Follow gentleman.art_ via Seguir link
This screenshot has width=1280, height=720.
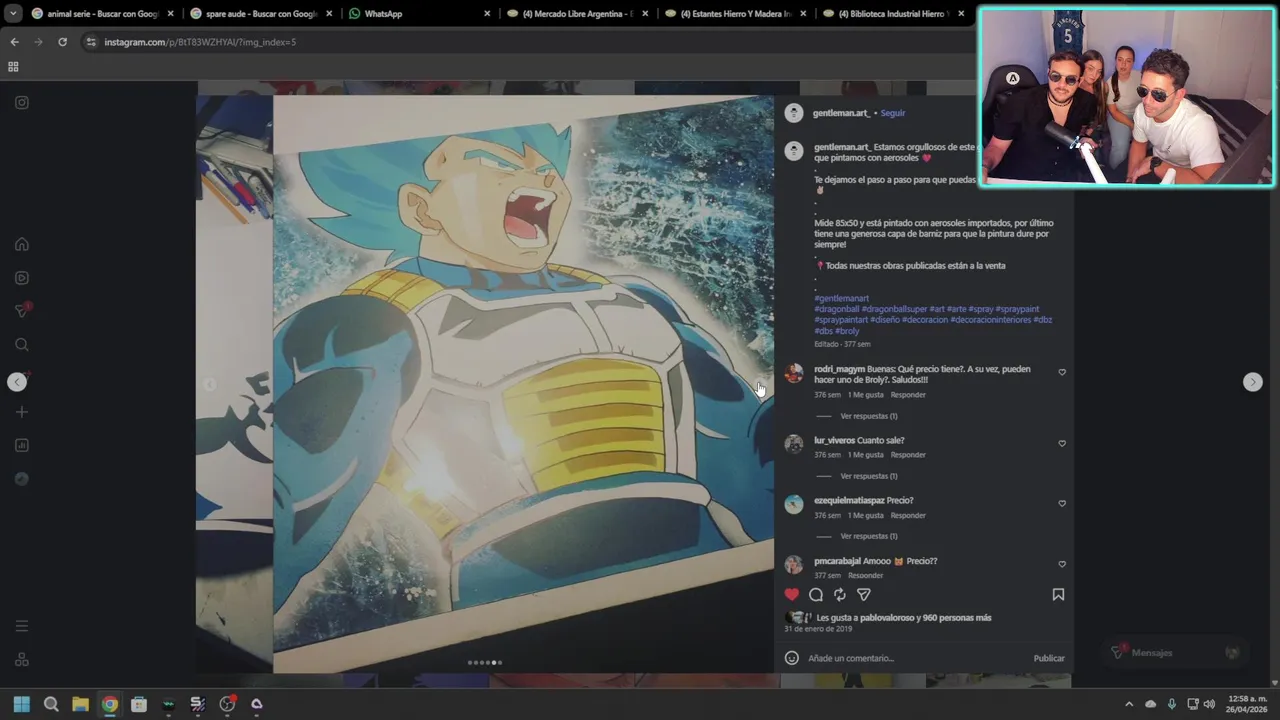[892, 113]
